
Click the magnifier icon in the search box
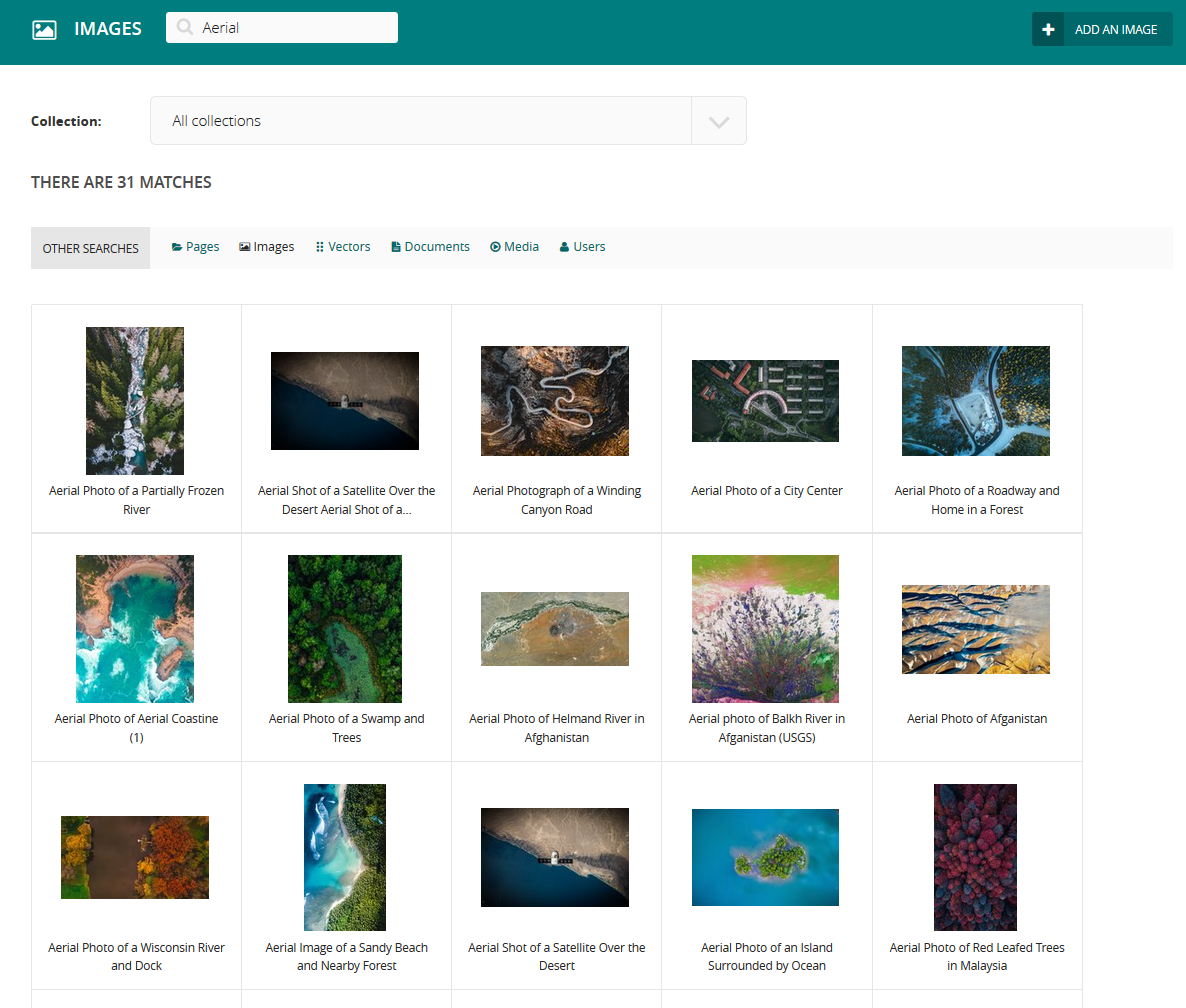click(x=184, y=27)
